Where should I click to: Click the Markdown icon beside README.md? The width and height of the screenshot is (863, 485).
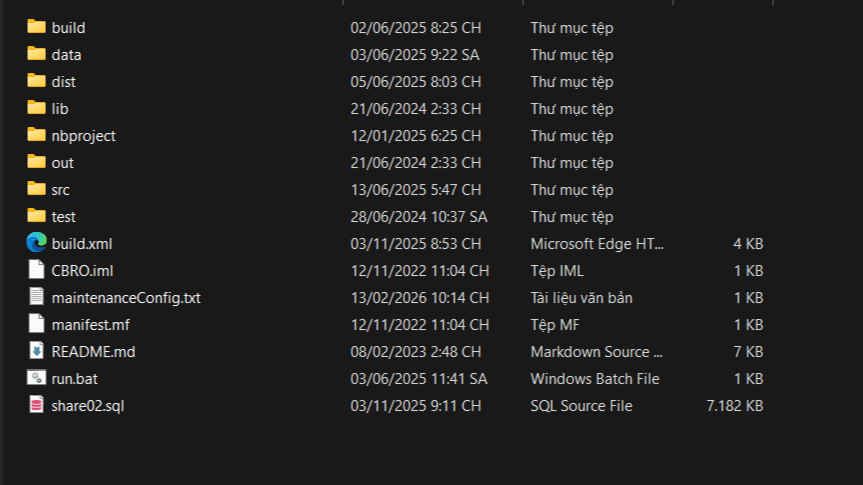click(x=36, y=351)
